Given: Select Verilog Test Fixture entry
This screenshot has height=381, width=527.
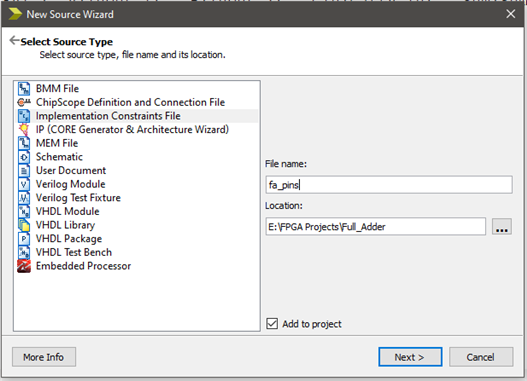Looking at the screenshot, I should [78, 198].
